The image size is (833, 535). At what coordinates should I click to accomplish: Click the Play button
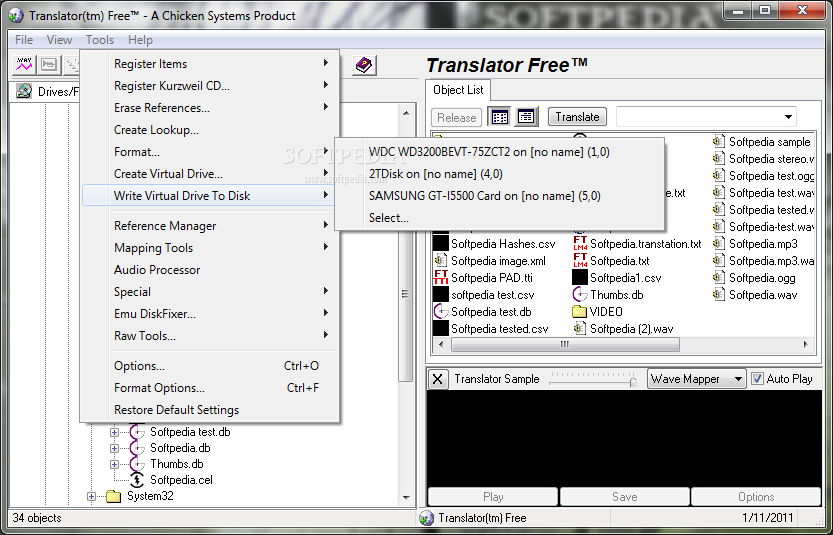493,497
